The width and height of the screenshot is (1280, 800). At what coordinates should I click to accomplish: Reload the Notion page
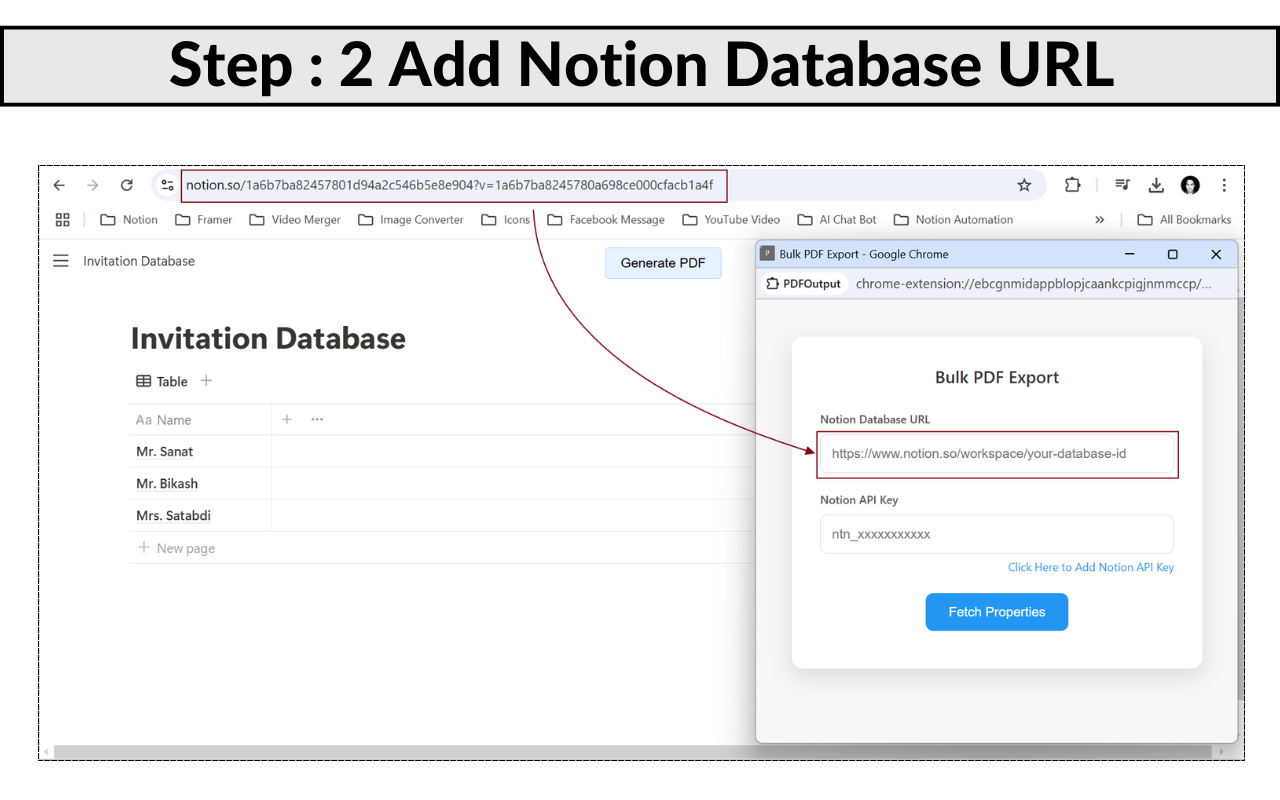coord(126,185)
